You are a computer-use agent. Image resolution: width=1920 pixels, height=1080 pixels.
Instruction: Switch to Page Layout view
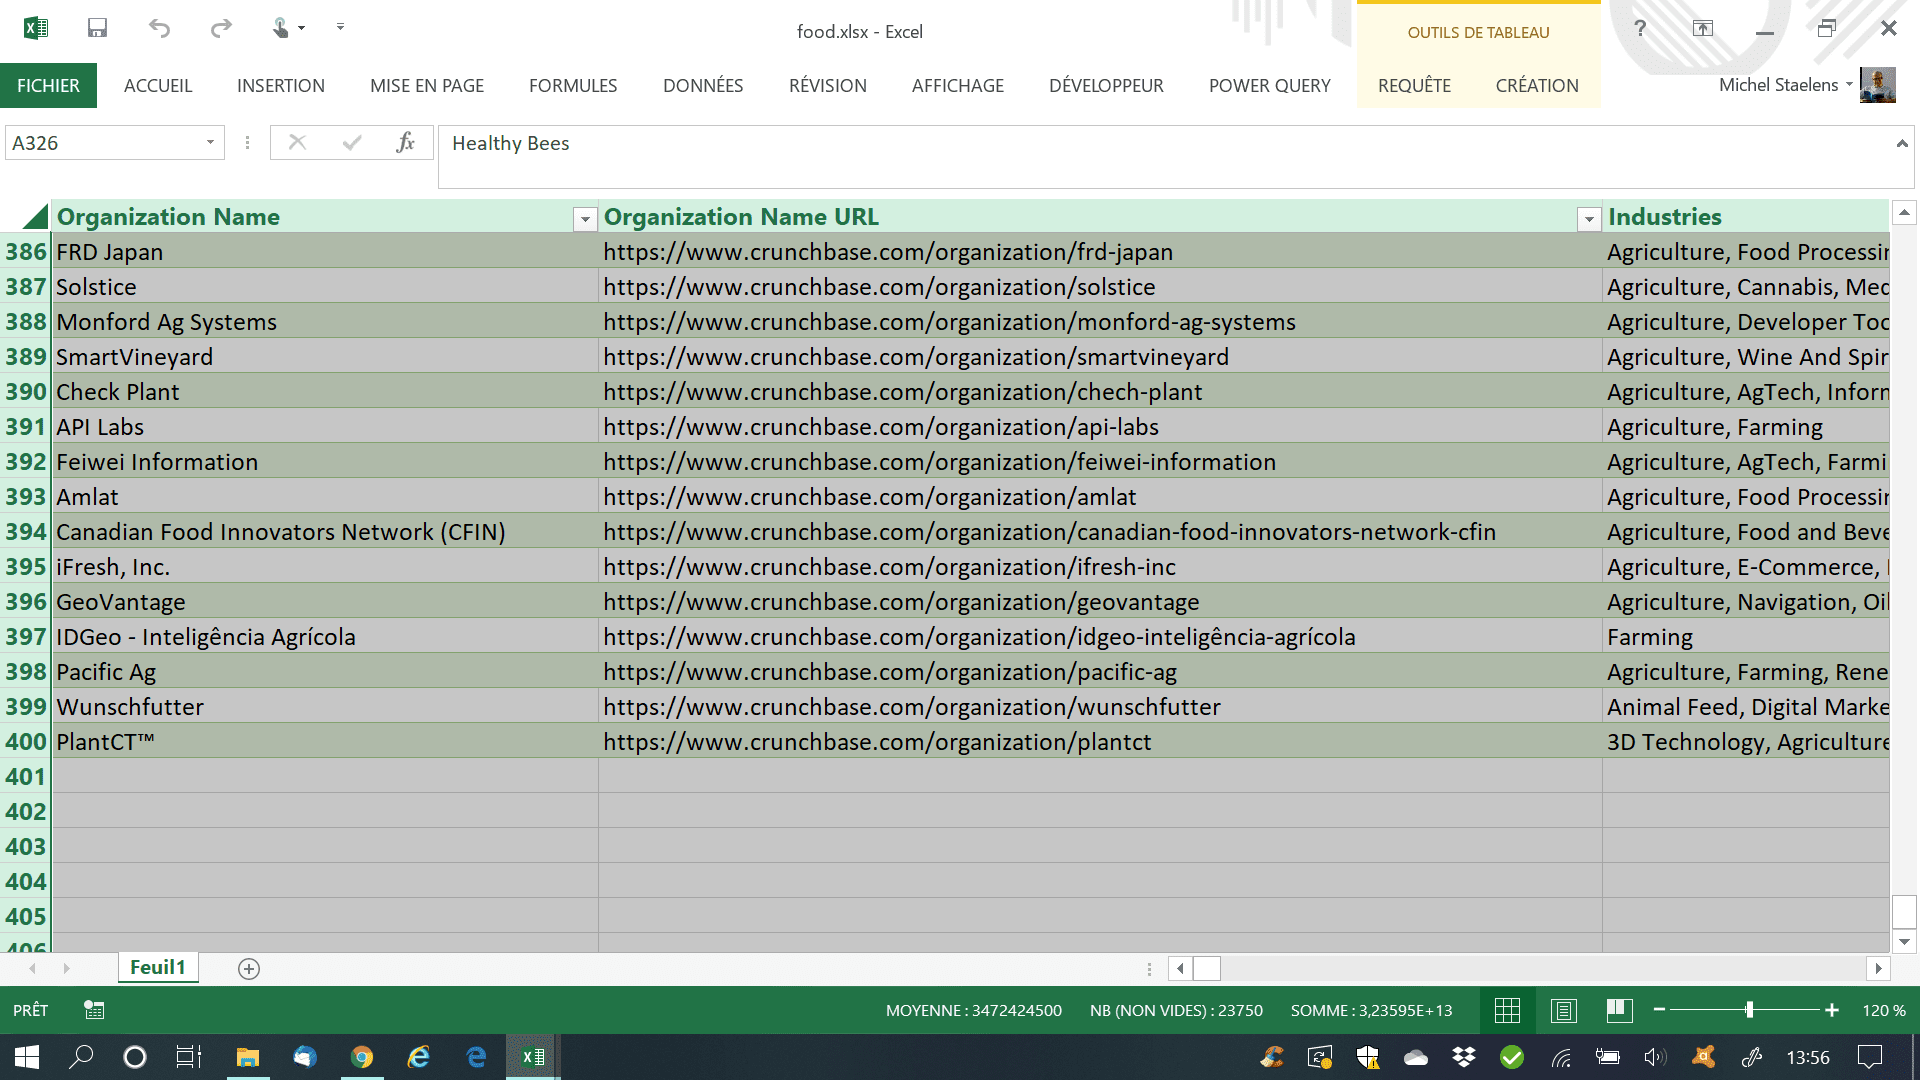(x=1564, y=1010)
